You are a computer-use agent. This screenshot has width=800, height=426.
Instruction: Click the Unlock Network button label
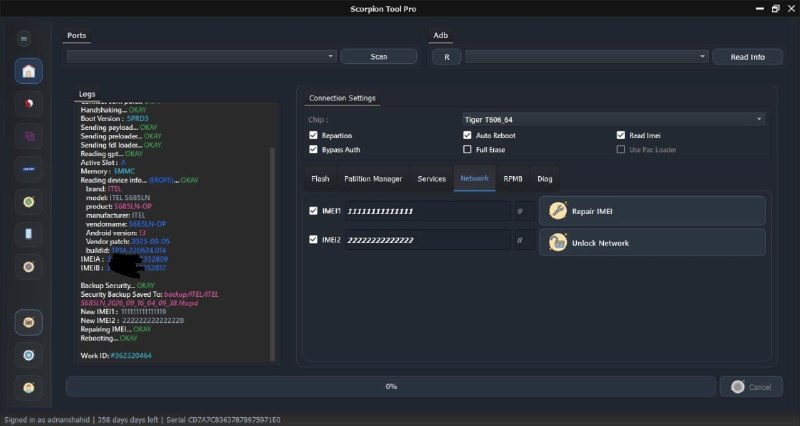601,243
